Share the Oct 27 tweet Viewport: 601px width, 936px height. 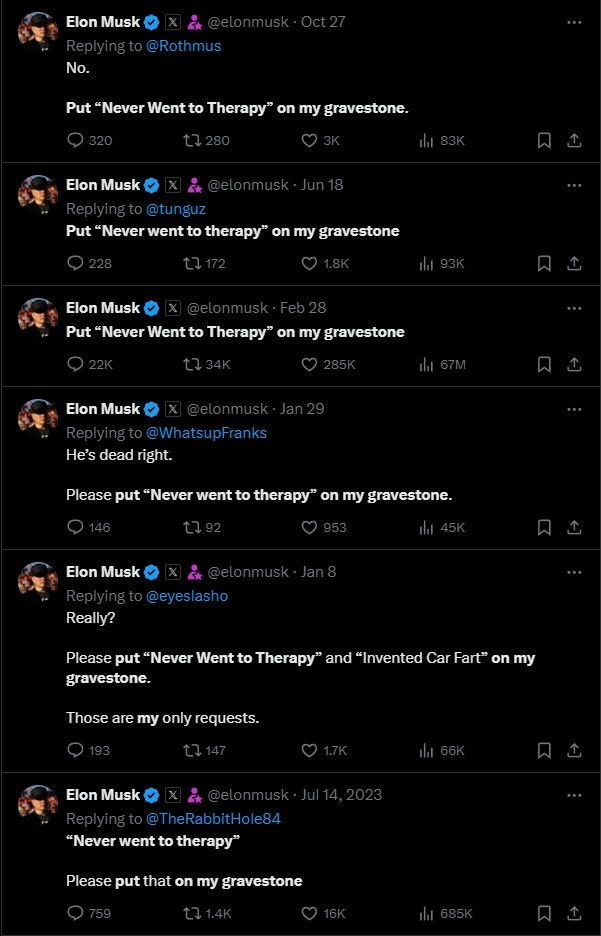pyautogui.click(x=574, y=141)
